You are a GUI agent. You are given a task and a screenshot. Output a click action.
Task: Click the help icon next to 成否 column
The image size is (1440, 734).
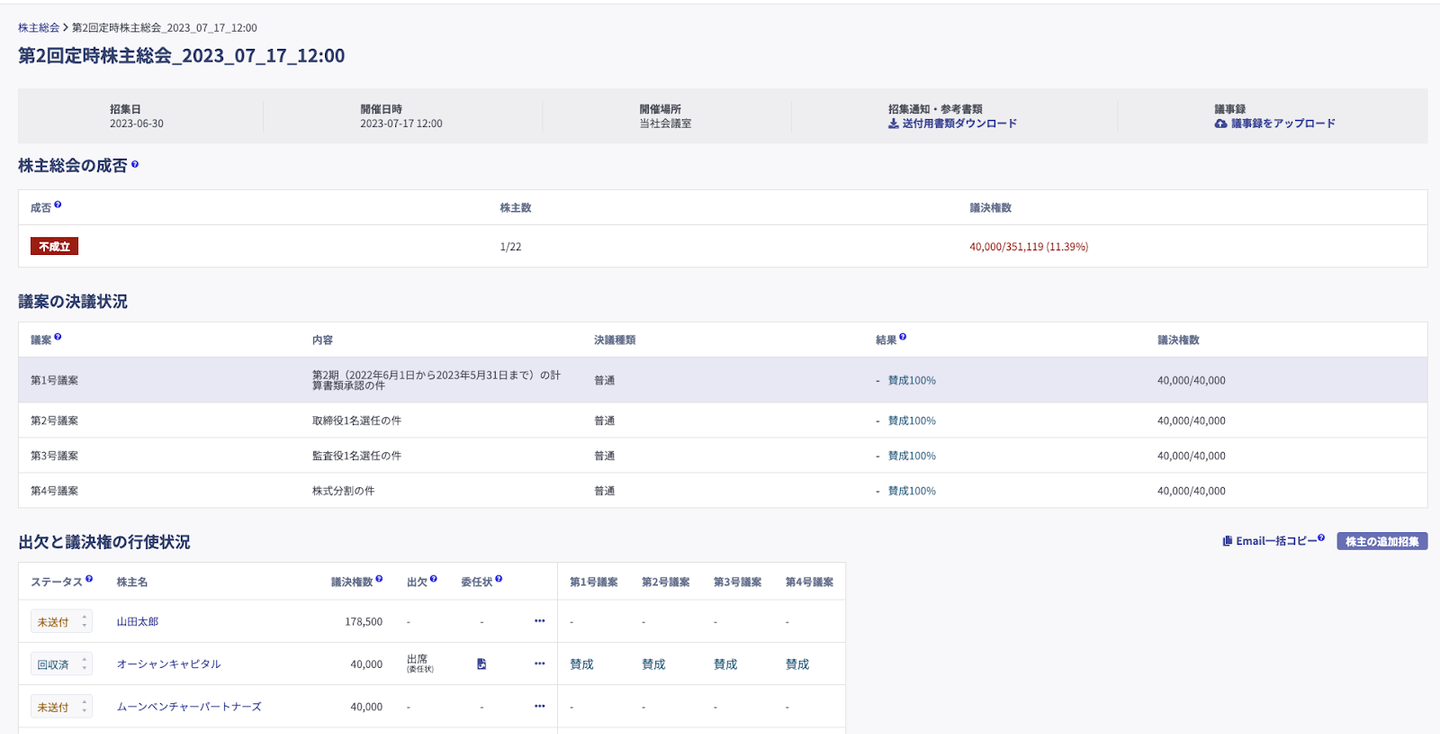coord(58,205)
